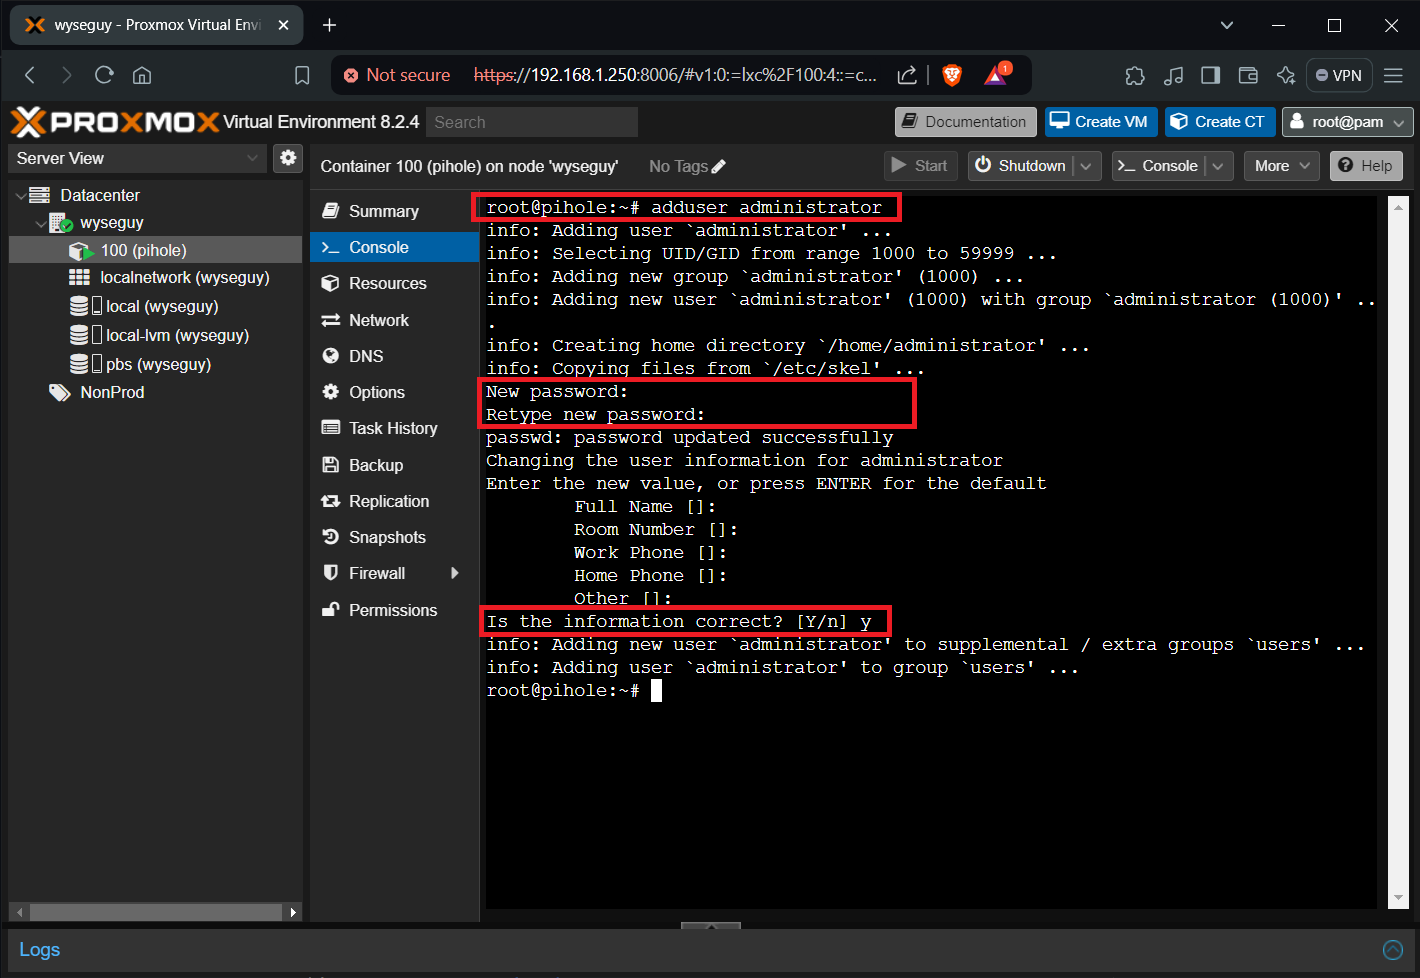
Task: Open the tab search dropdown
Action: click(x=1227, y=25)
